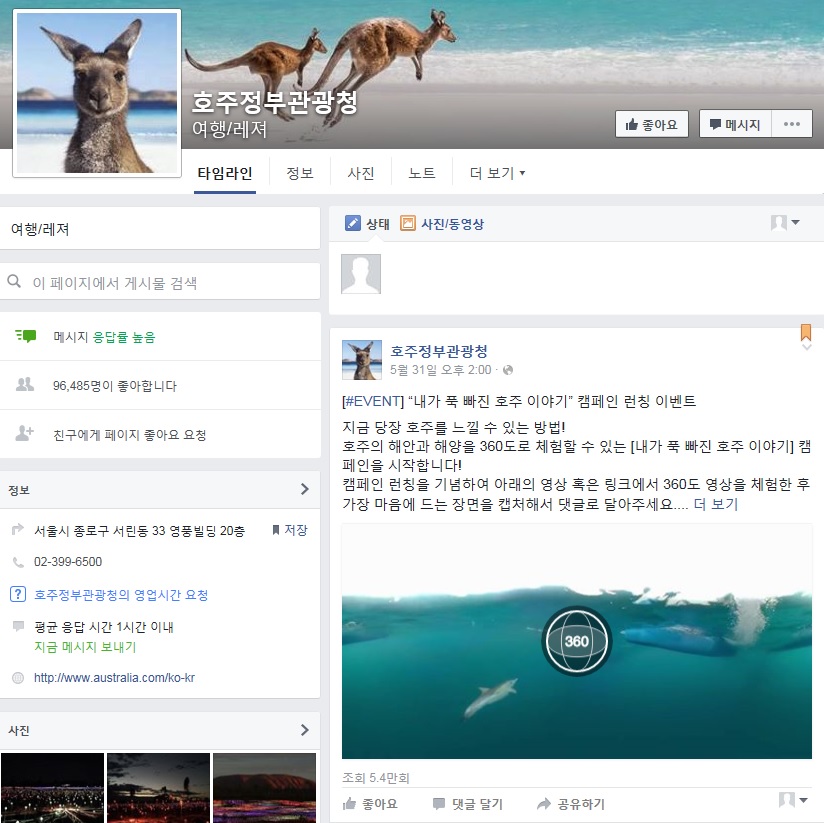Open the composer identity selector dropdown

pyautogui.click(x=785, y=223)
